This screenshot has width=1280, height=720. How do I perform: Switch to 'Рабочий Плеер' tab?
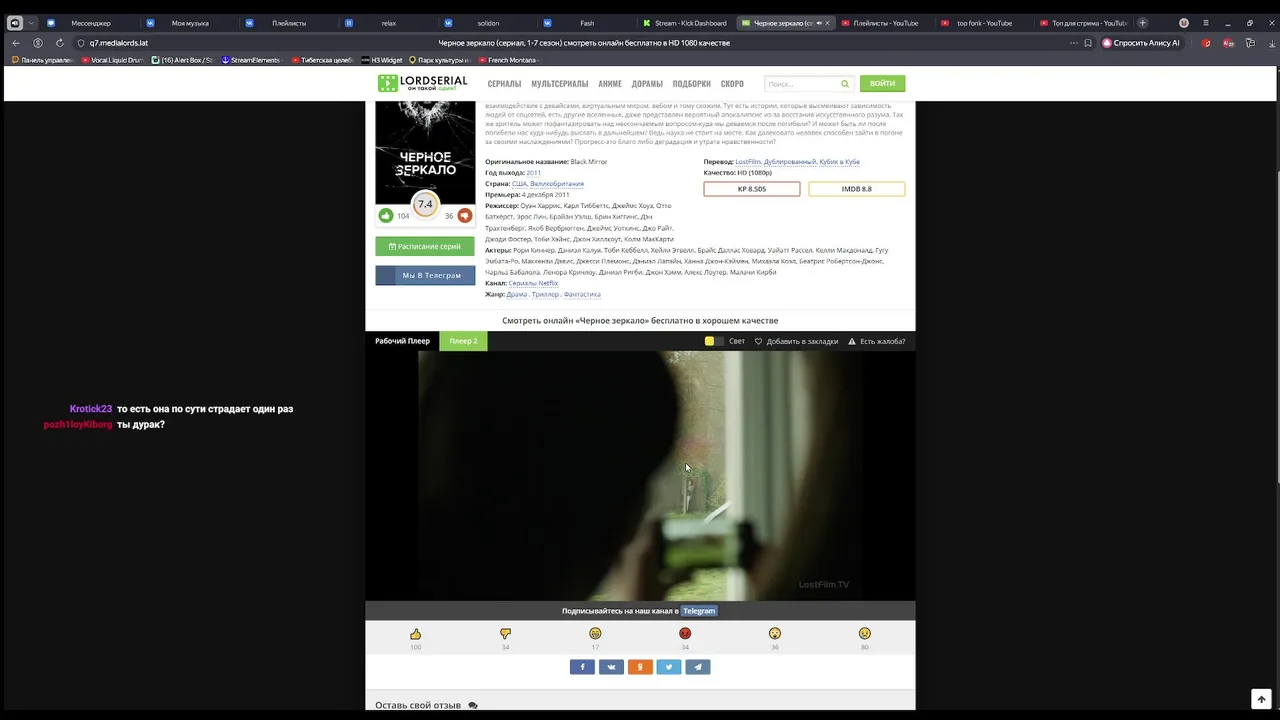(402, 341)
